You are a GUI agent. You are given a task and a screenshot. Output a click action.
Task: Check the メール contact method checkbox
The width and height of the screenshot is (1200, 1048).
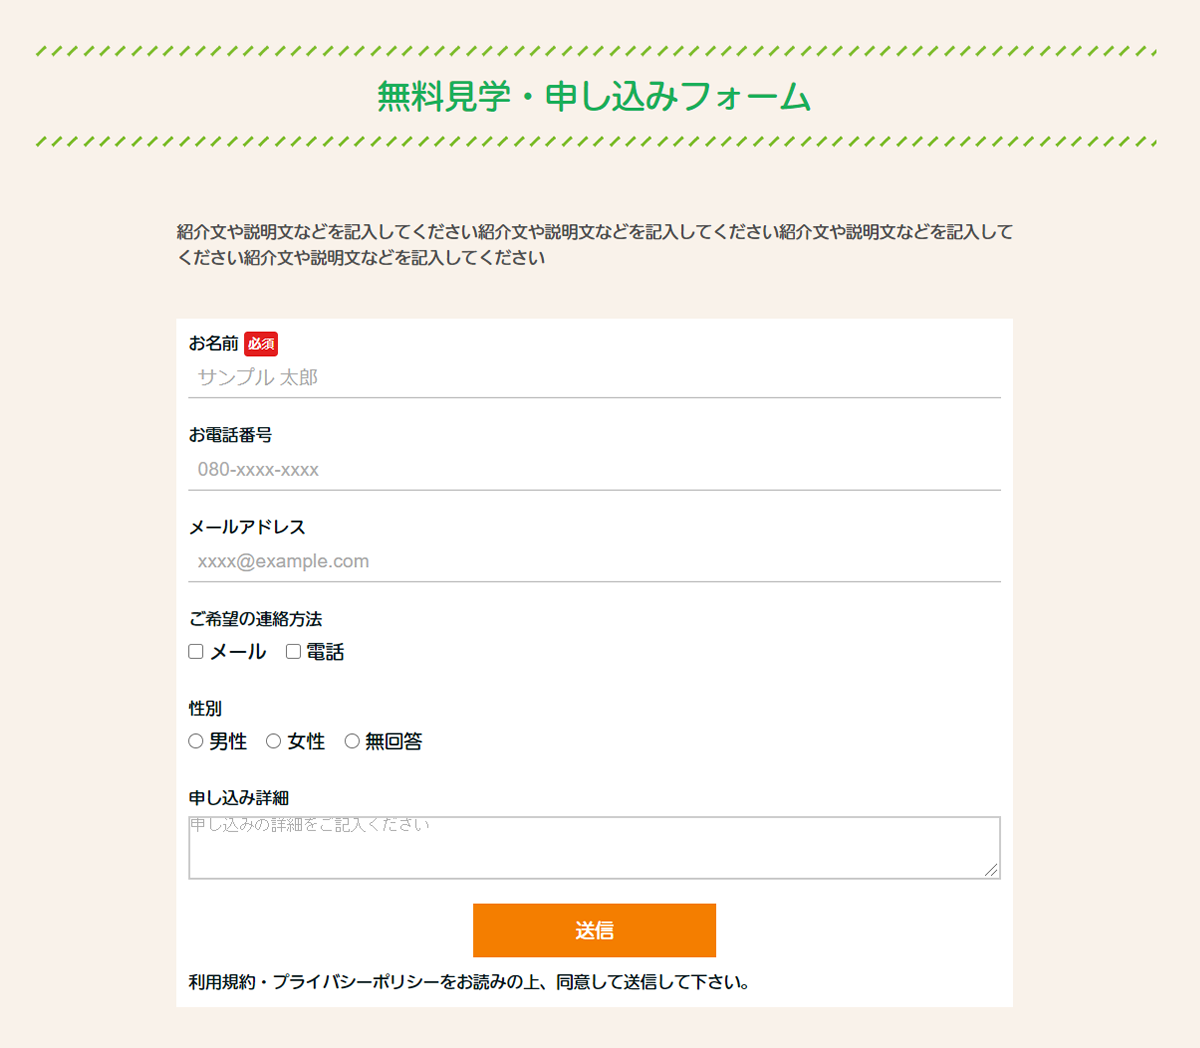point(196,652)
